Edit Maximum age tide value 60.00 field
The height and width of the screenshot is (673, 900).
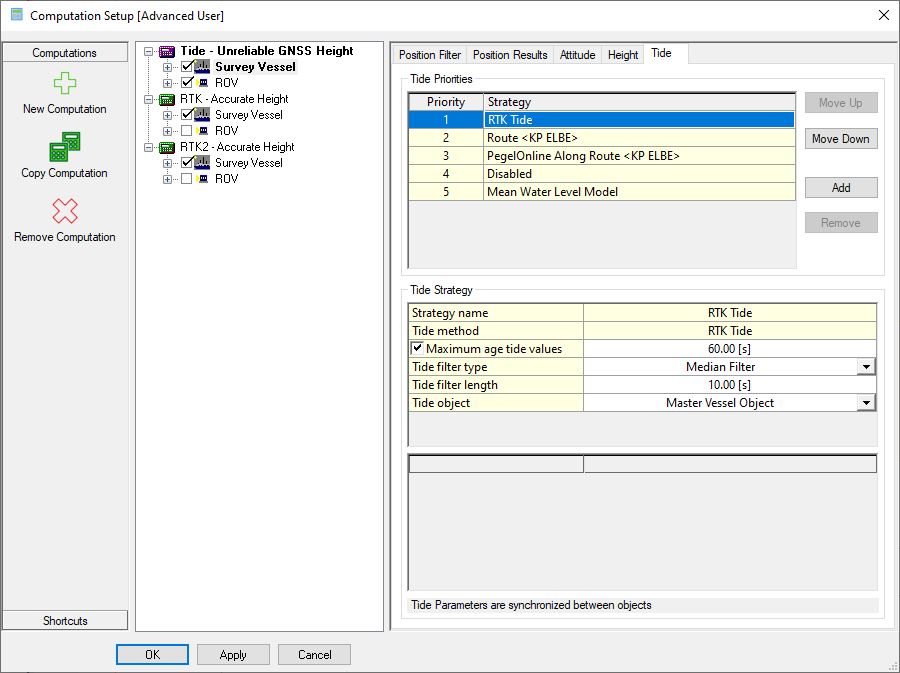(x=730, y=349)
